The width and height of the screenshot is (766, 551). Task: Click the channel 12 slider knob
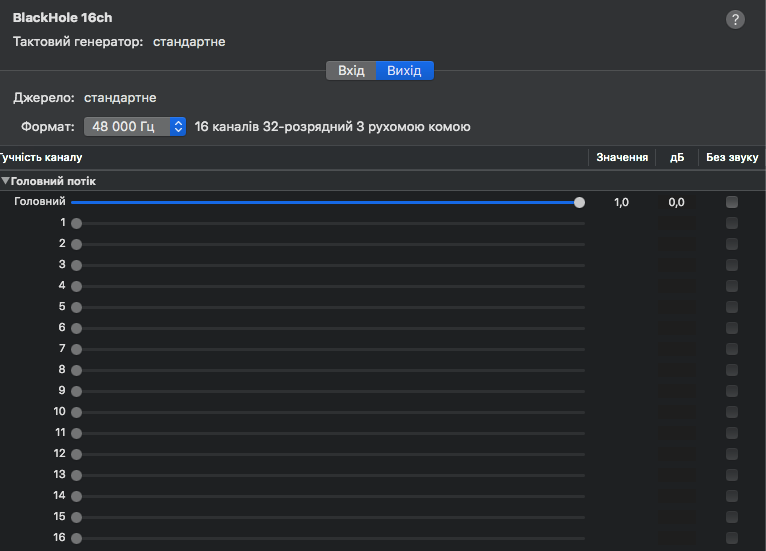click(x=76, y=454)
